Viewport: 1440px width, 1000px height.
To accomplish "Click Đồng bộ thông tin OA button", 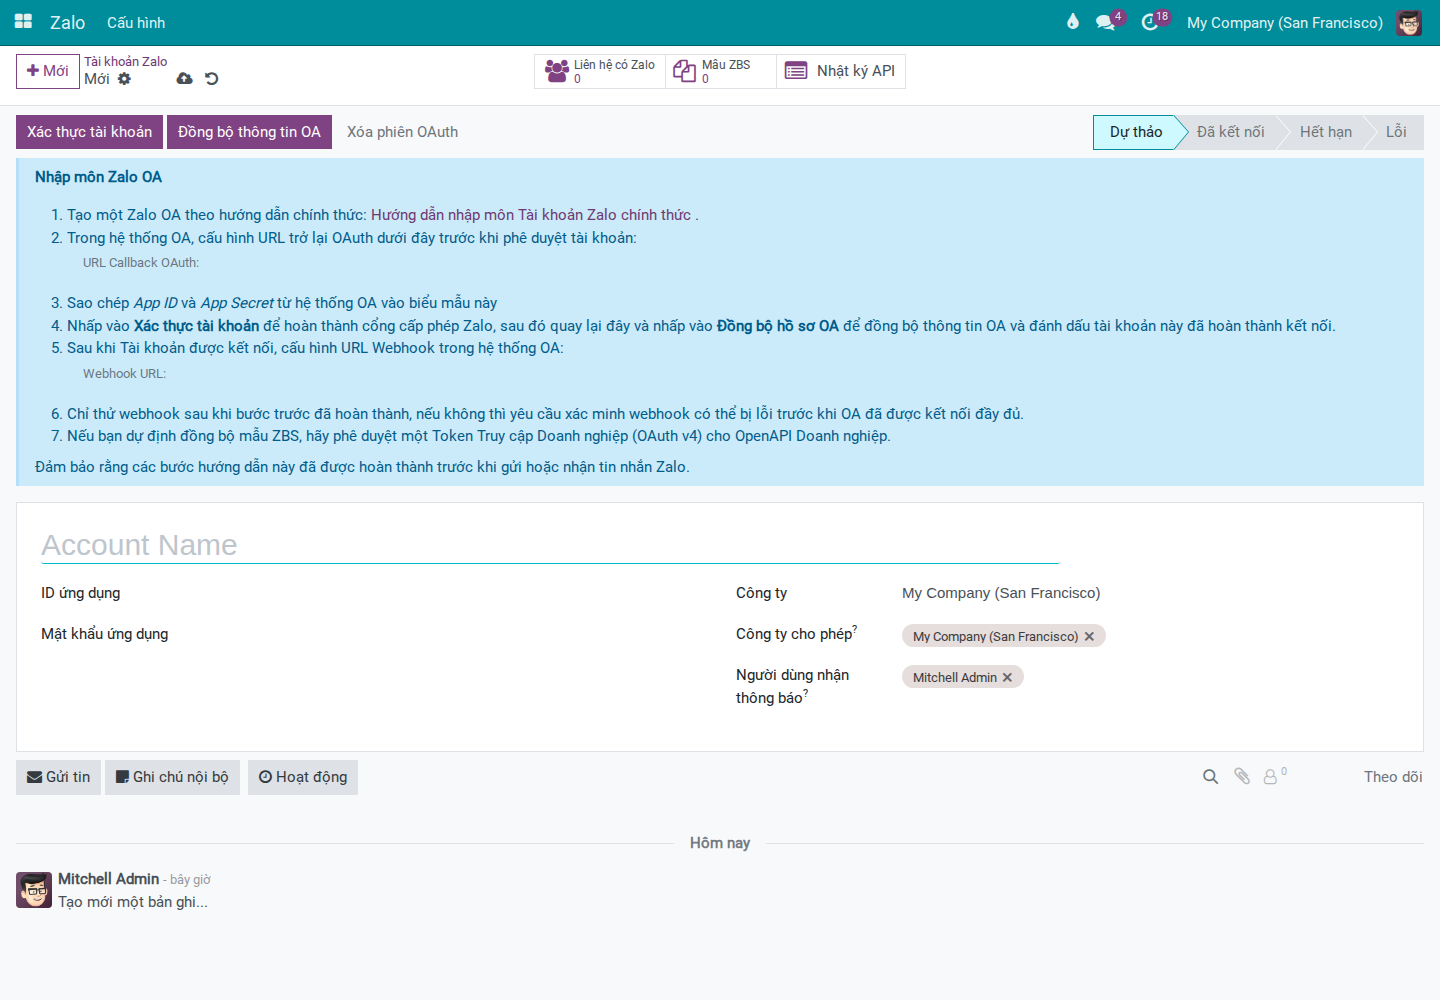I will (249, 132).
